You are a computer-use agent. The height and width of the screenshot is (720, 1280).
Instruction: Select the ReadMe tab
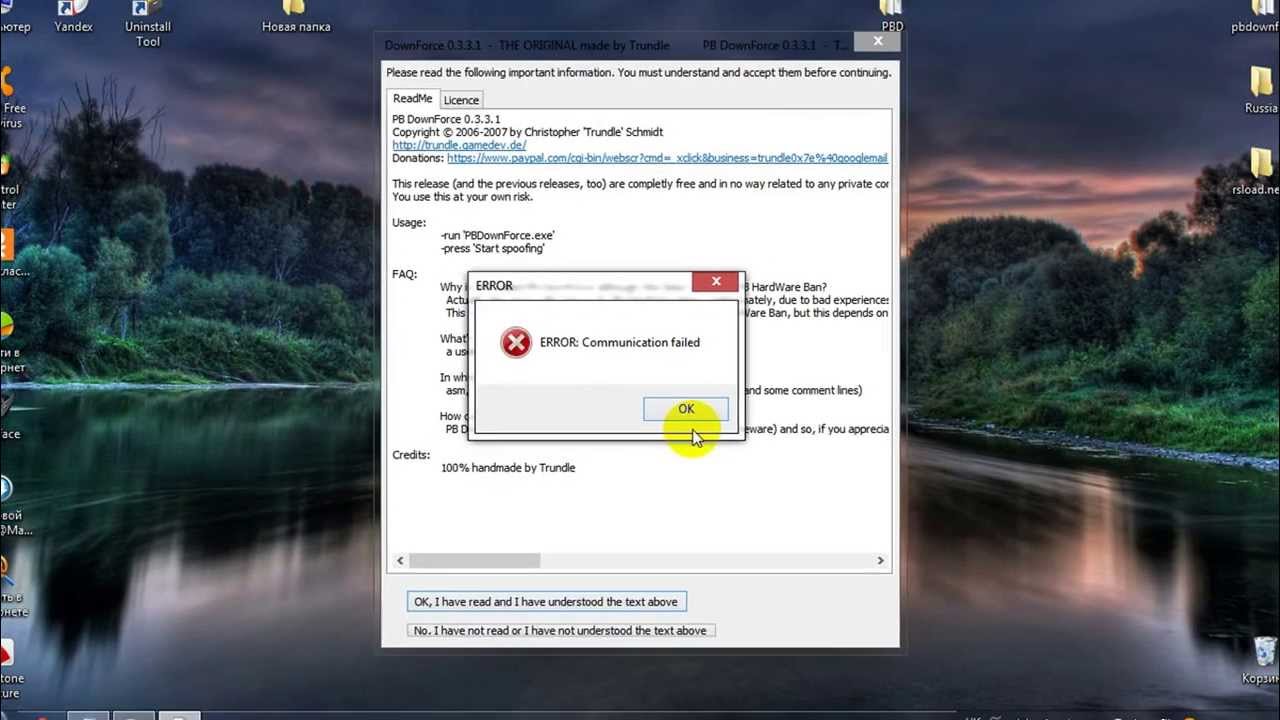pyautogui.click(x=412, y=99)
